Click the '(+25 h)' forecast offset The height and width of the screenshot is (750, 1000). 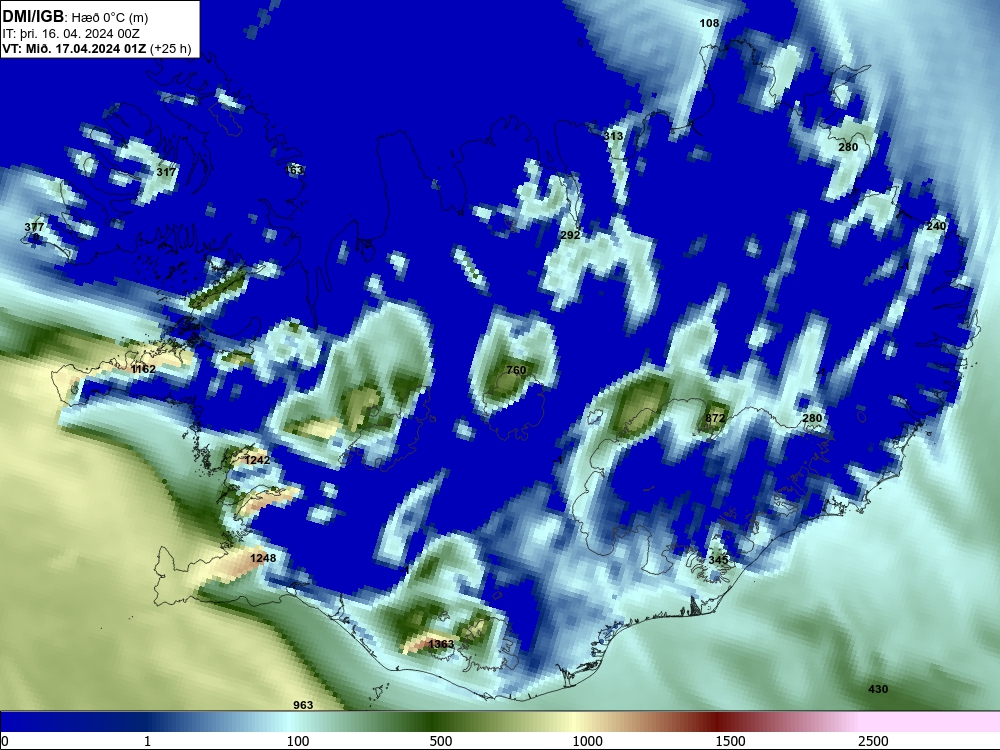[x=170, y=48]
